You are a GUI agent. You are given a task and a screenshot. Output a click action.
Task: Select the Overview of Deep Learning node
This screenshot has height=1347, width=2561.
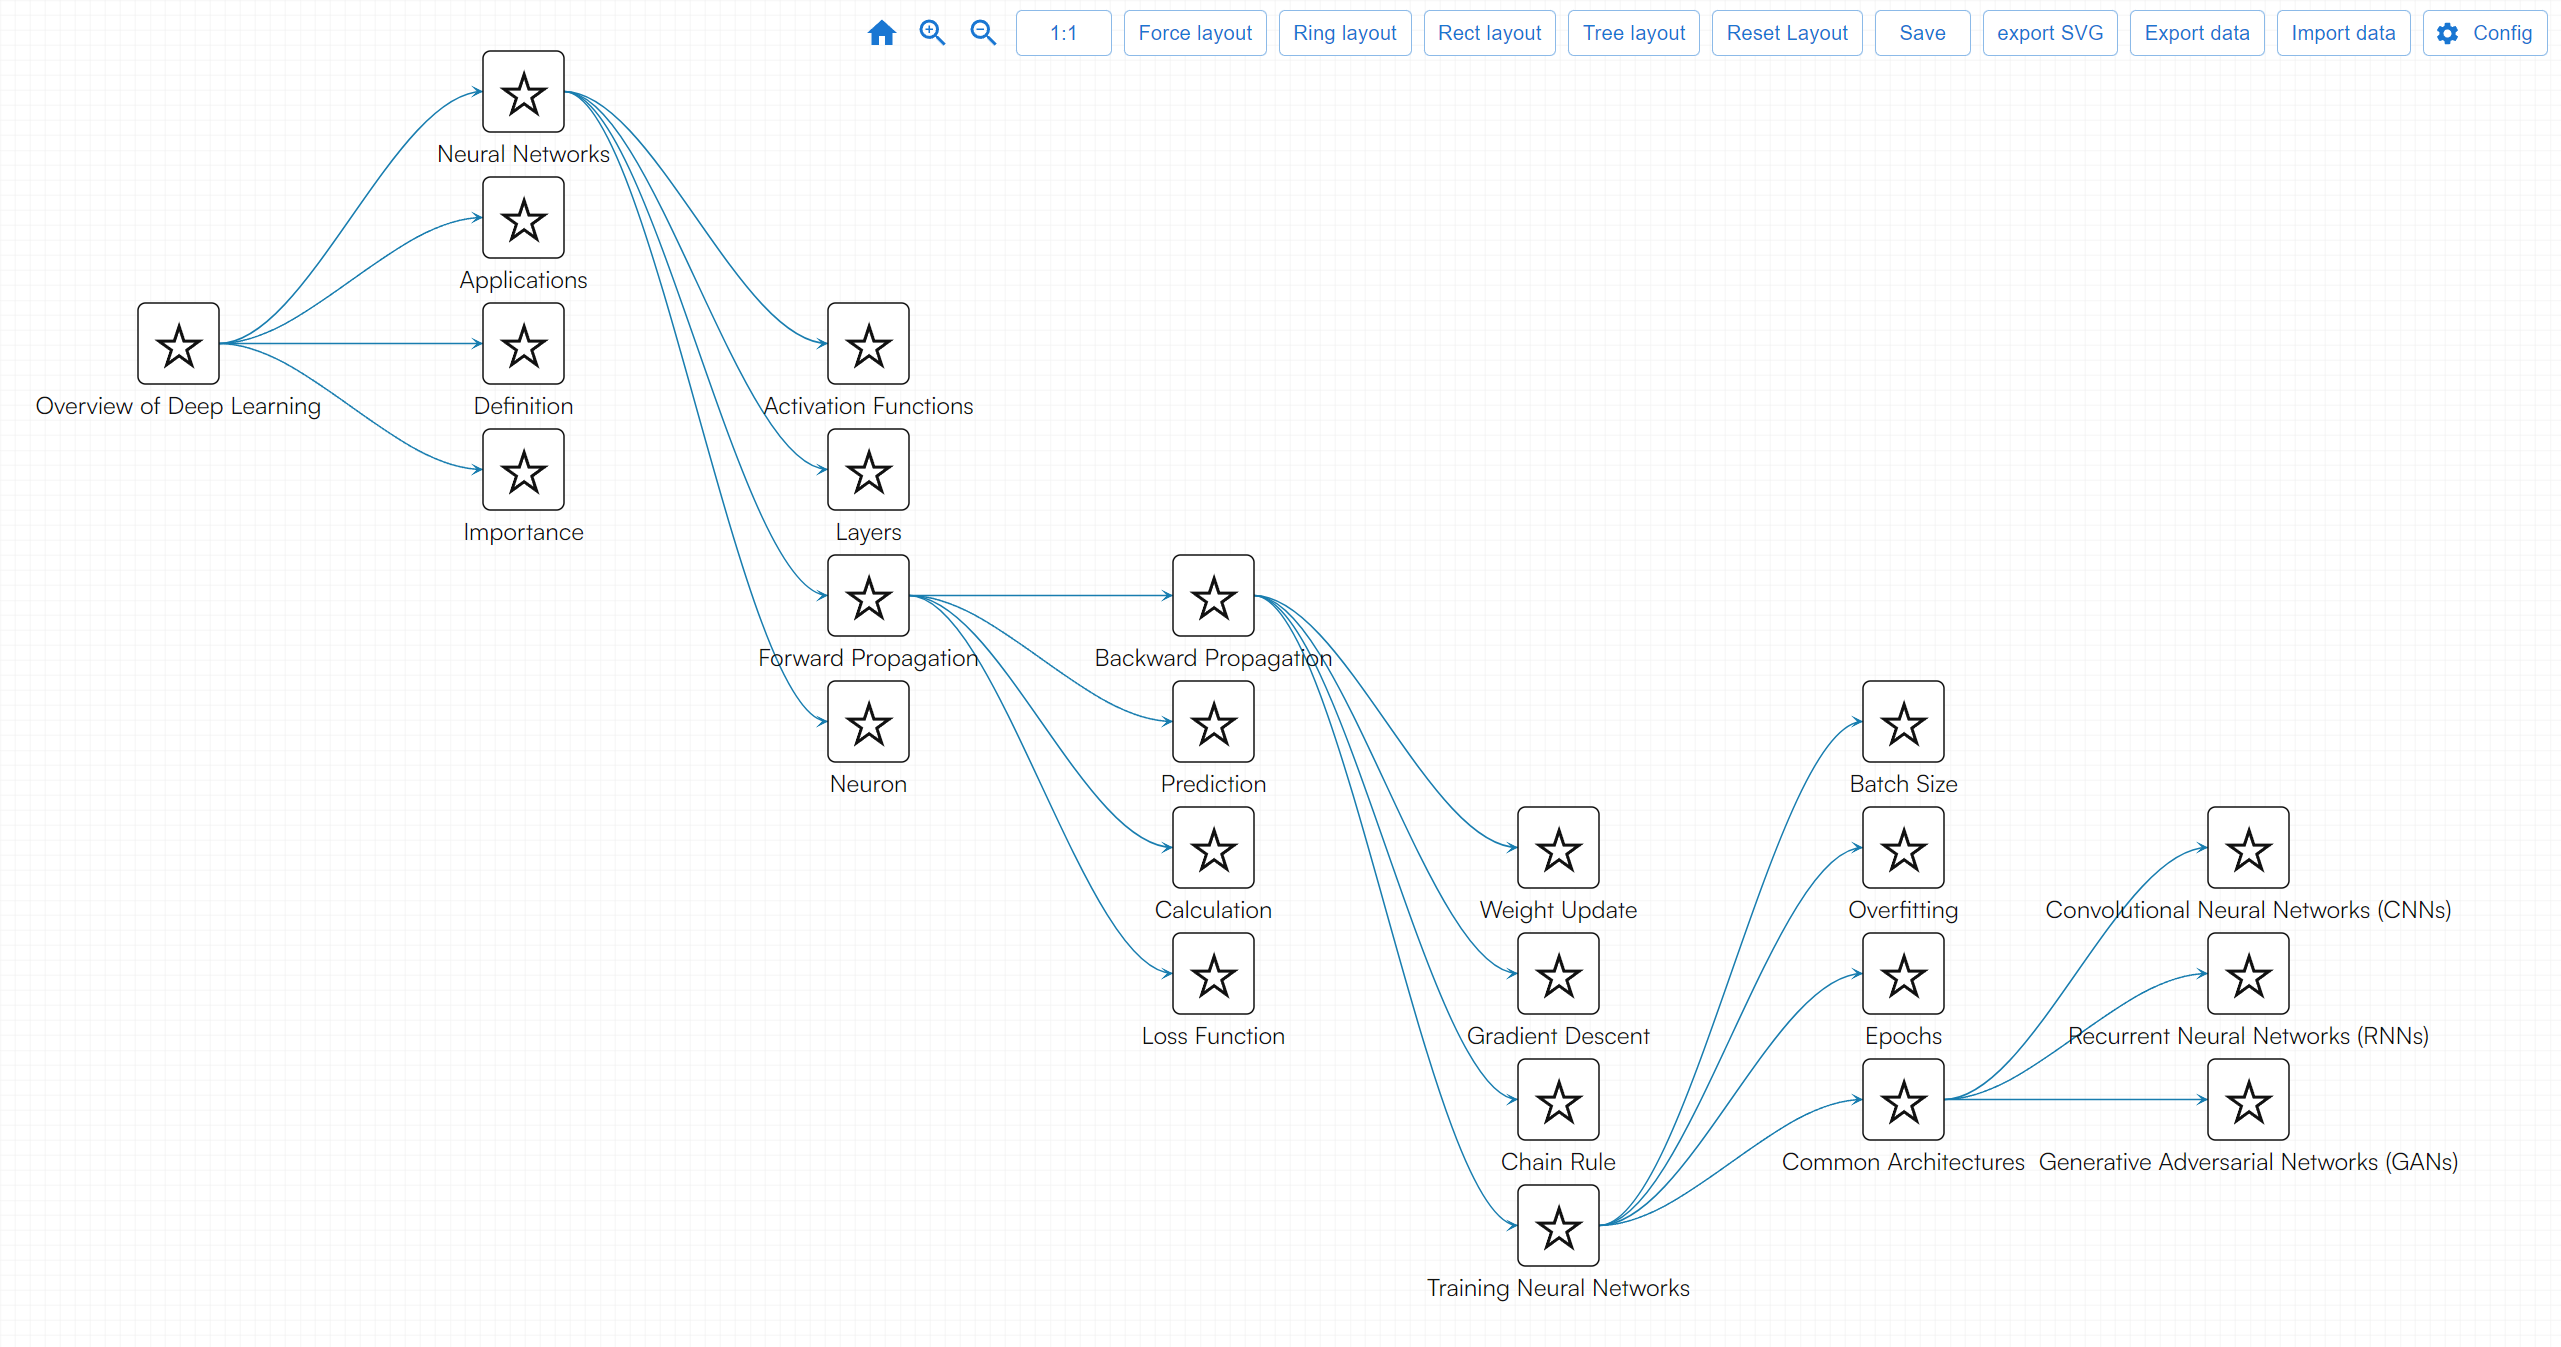[x=178, y=344]
